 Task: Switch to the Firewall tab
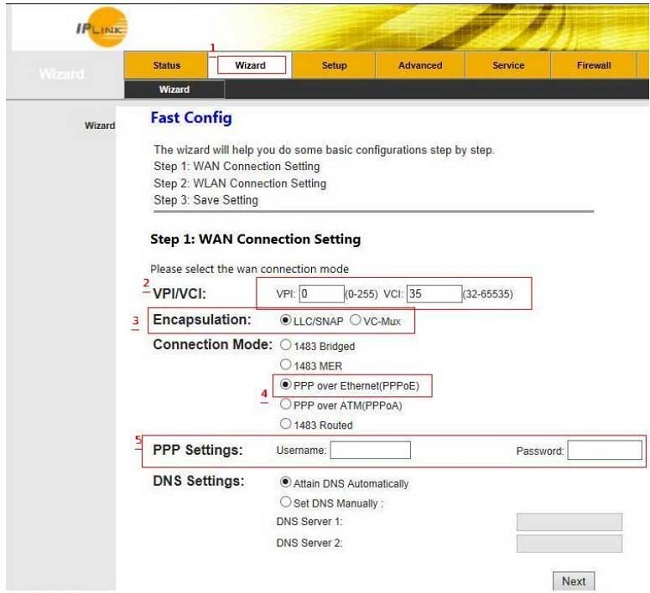593,66
